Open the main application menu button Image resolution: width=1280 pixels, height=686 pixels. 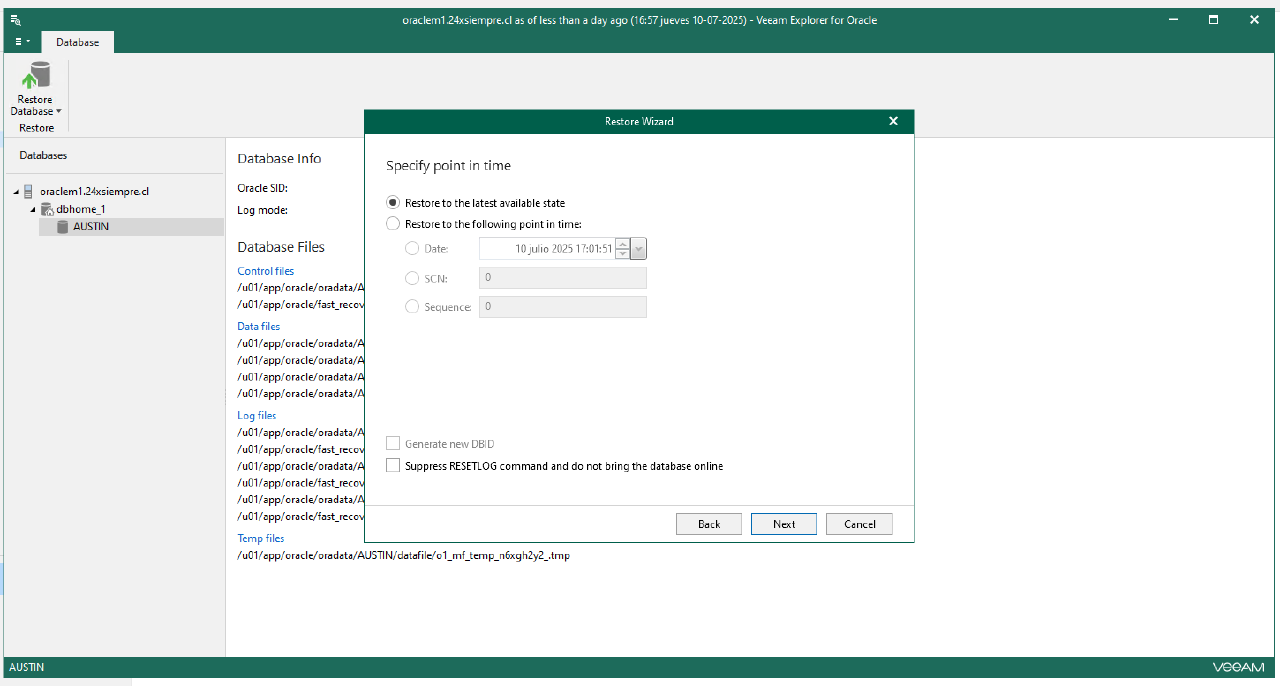[x=21, y=42]
